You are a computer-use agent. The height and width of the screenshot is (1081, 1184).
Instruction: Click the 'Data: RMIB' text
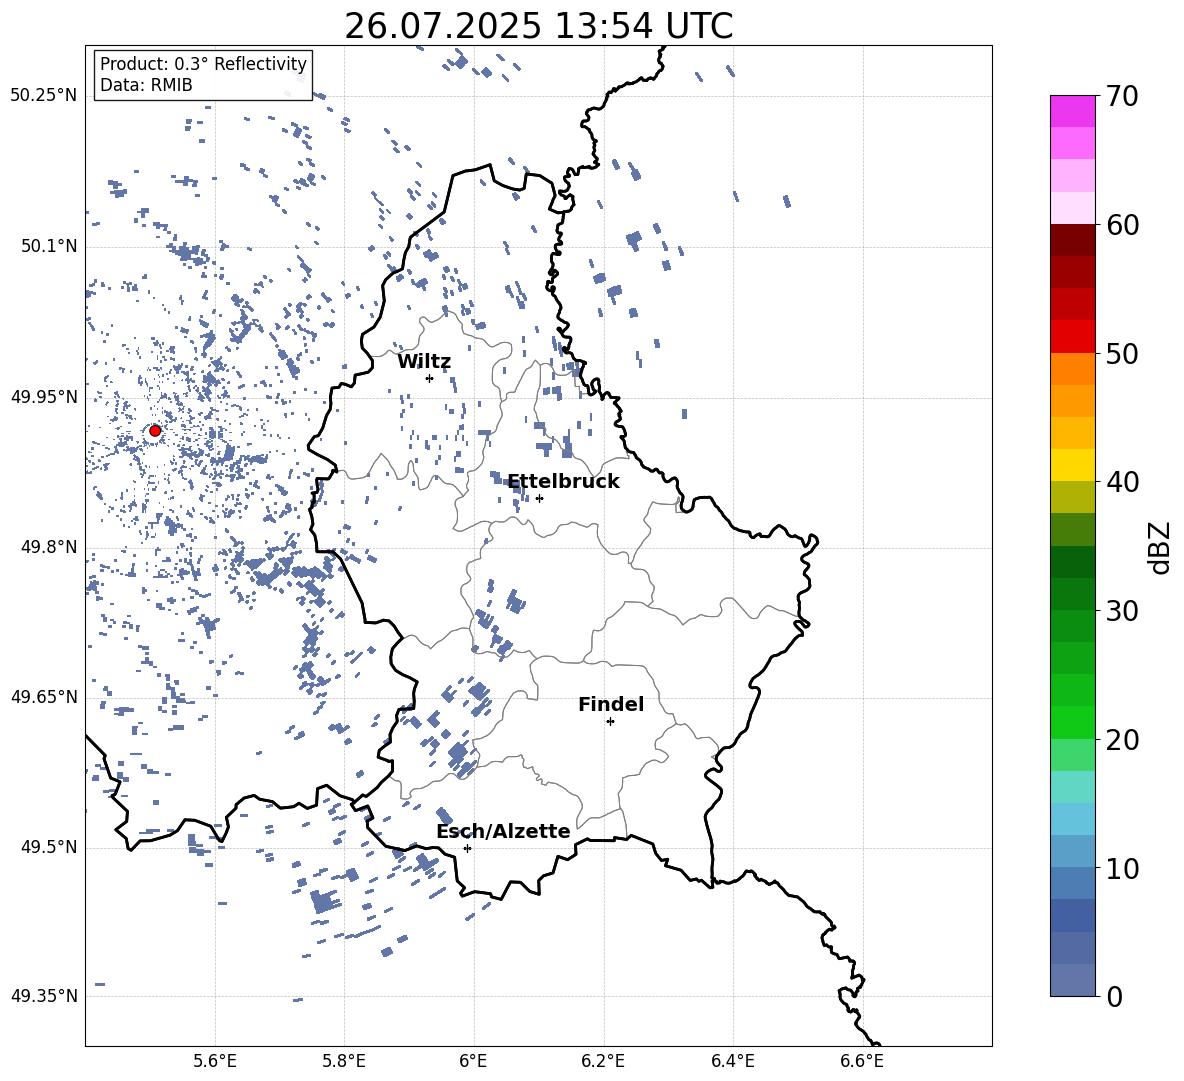(146, 85)
